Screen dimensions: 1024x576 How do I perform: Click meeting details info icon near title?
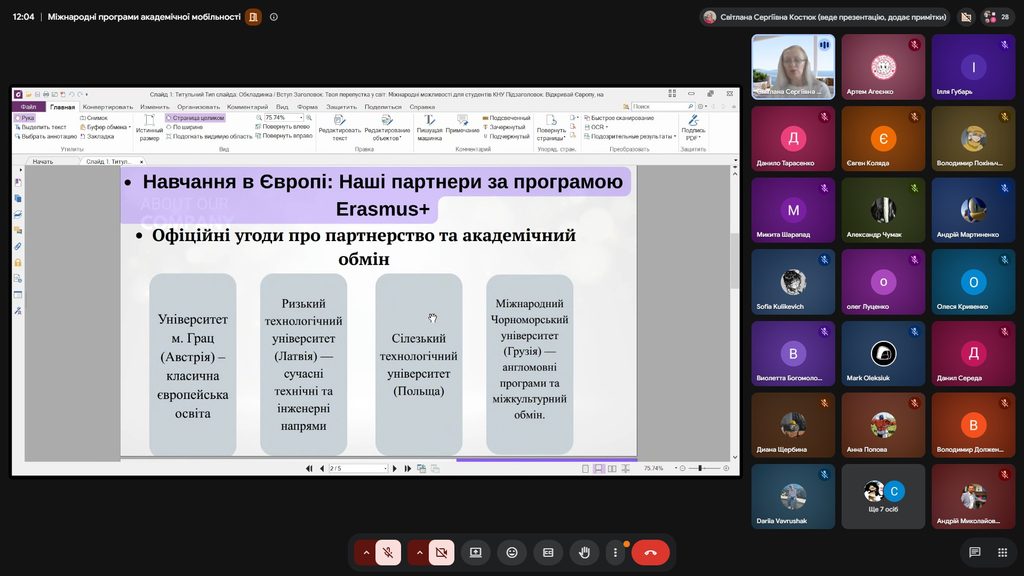(274, 17)
